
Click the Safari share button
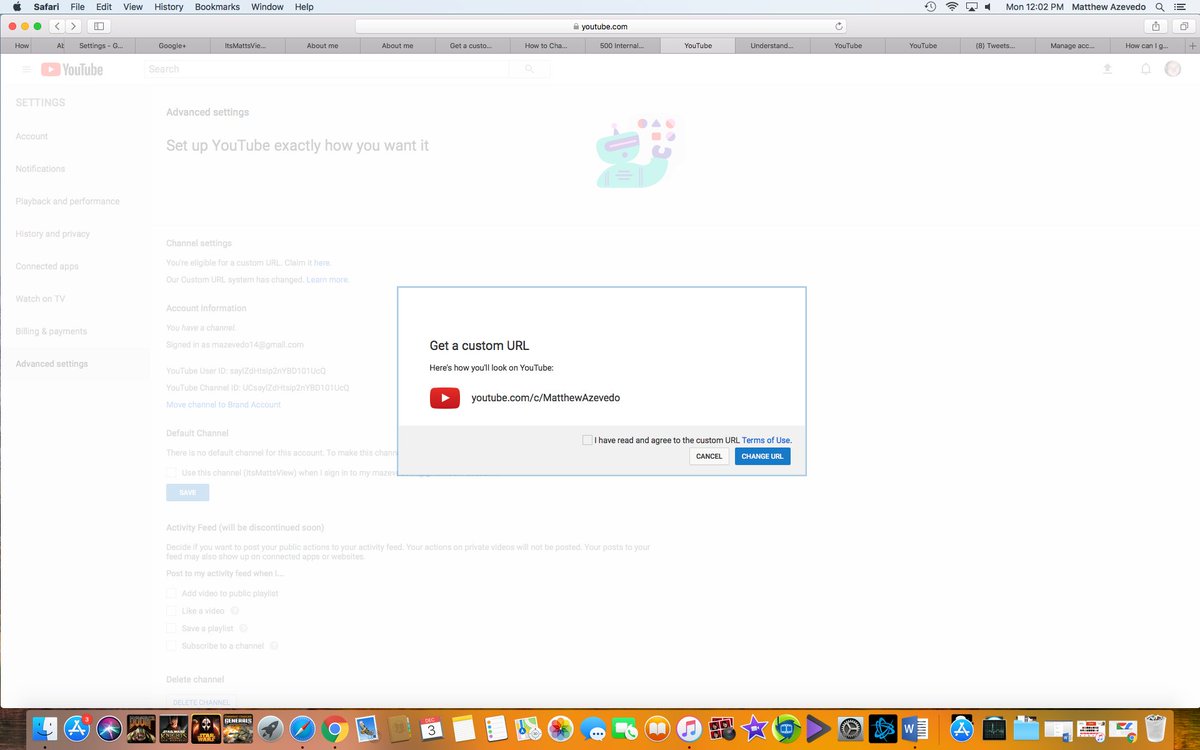(1156, 26)
